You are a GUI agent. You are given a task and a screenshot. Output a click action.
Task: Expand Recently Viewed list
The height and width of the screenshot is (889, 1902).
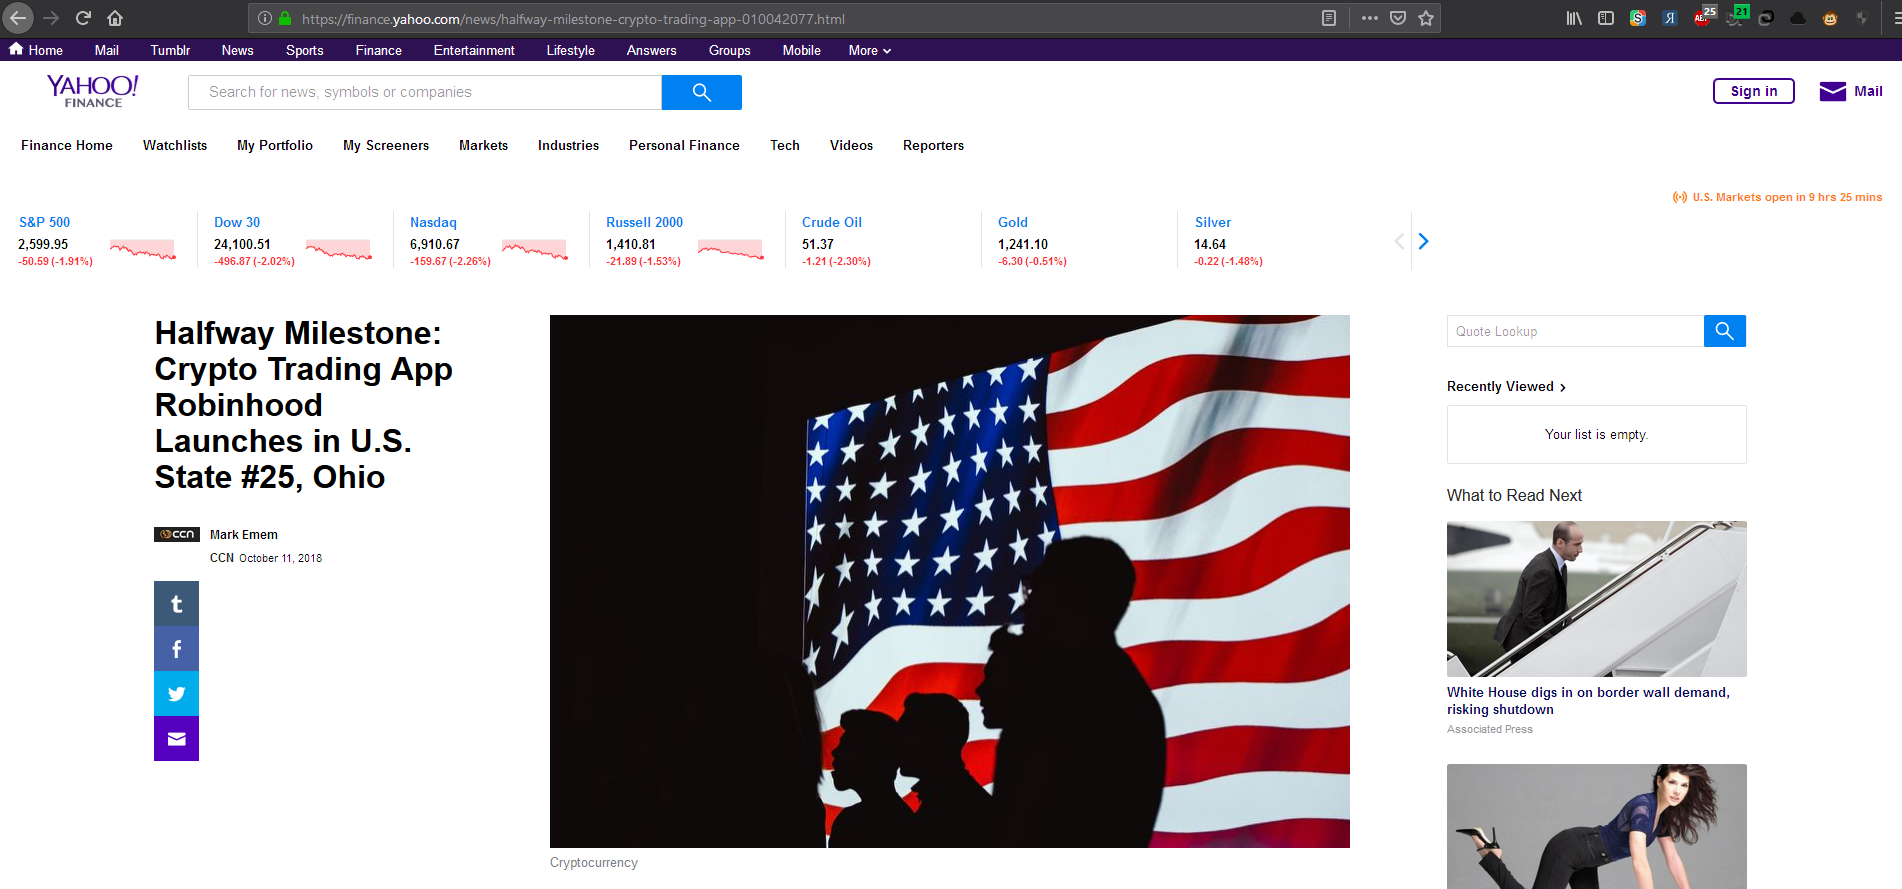1506,387
